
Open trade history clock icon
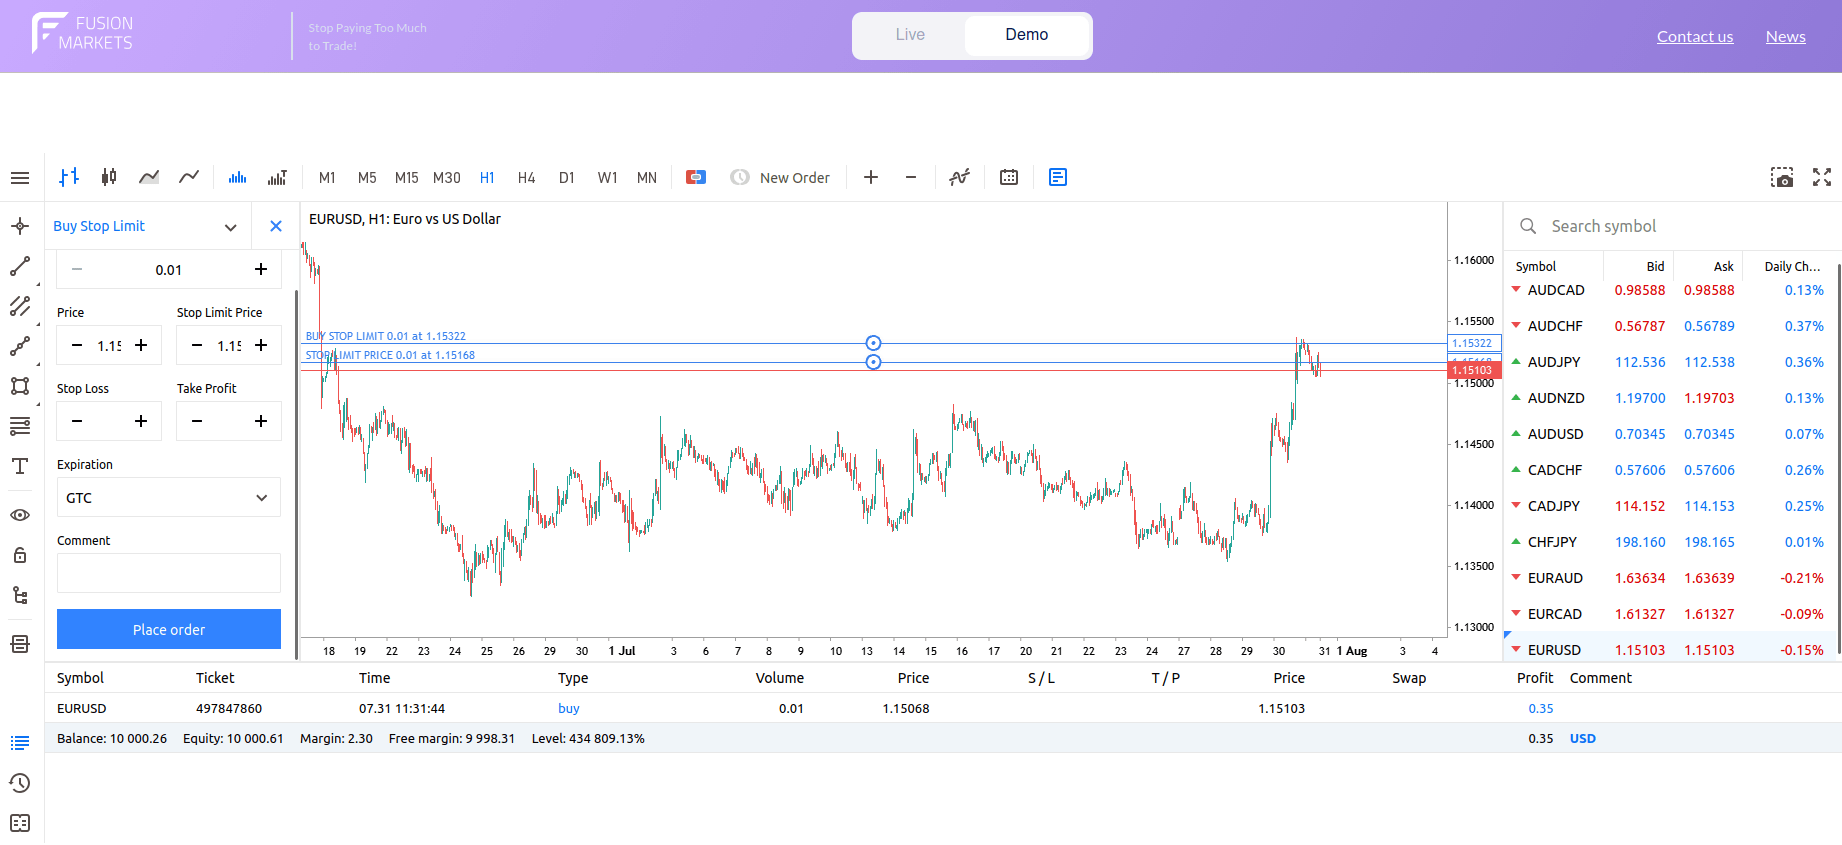point(20,783)
